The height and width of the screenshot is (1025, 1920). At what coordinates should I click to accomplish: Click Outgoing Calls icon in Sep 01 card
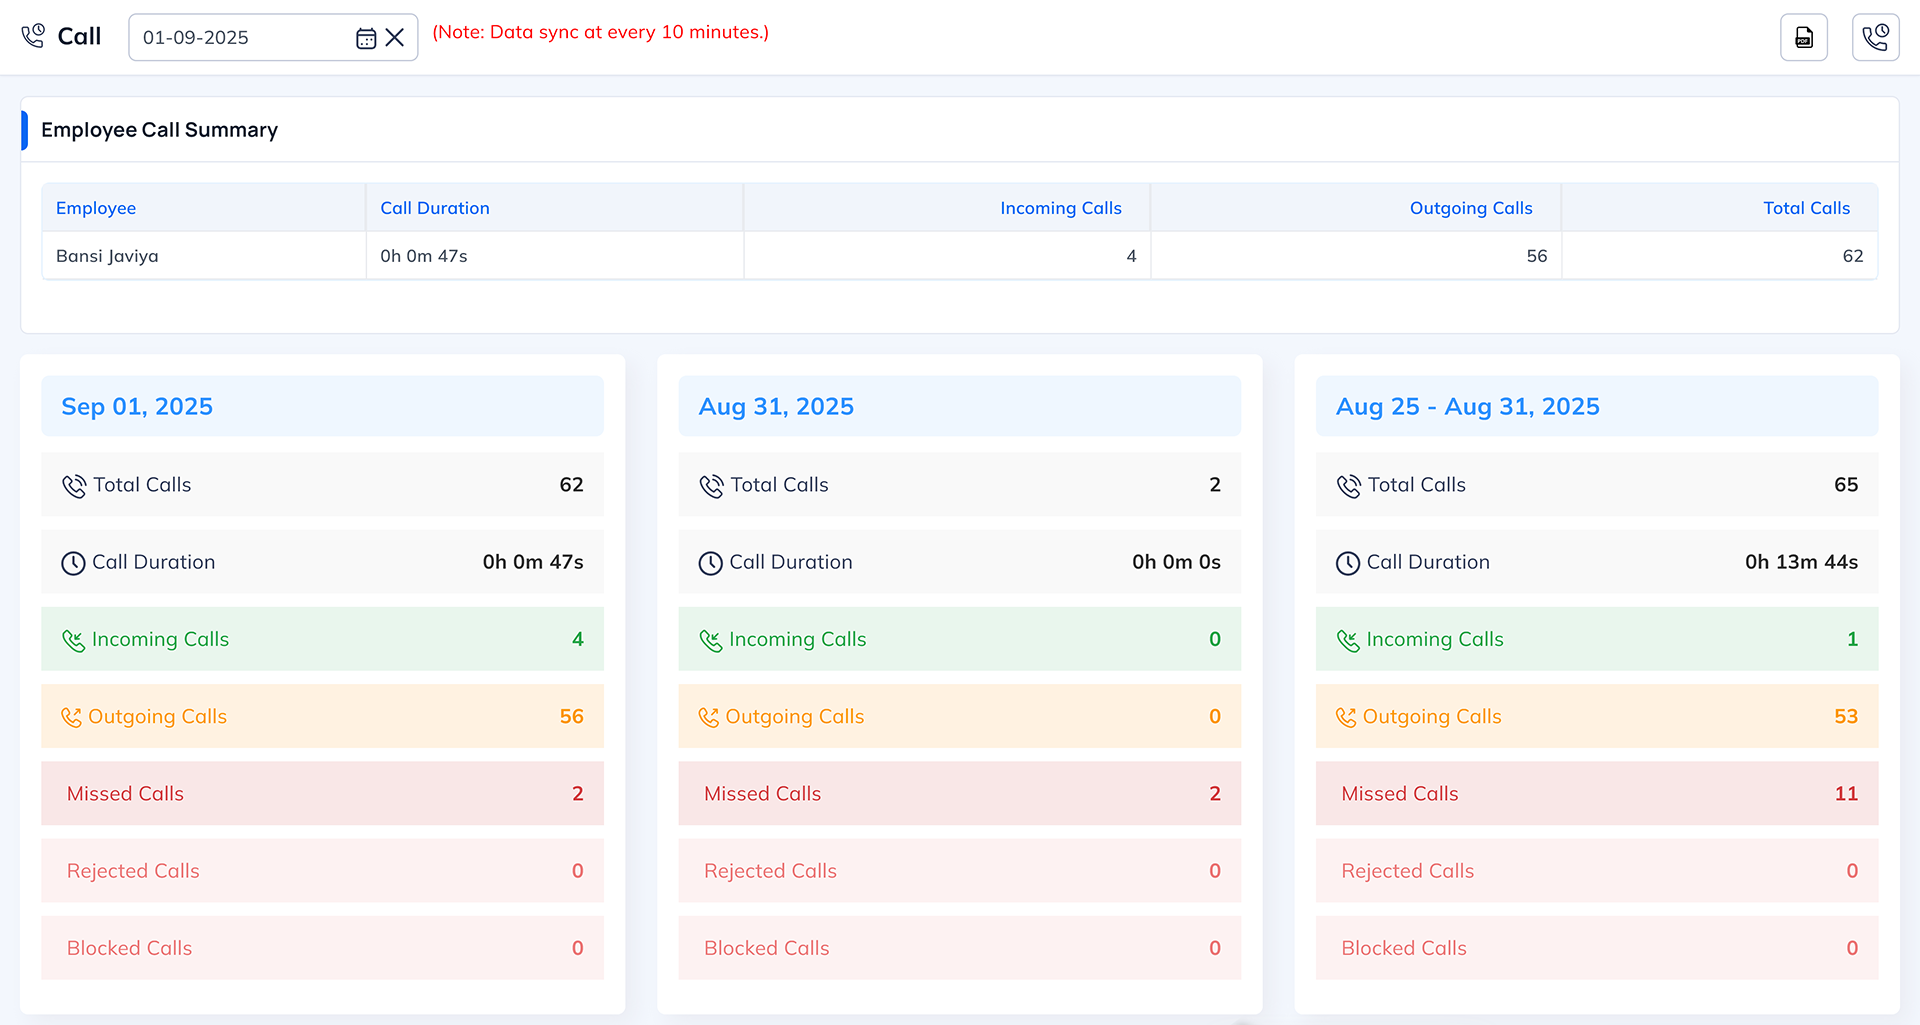pyautogui.click(x=71, y=717)
